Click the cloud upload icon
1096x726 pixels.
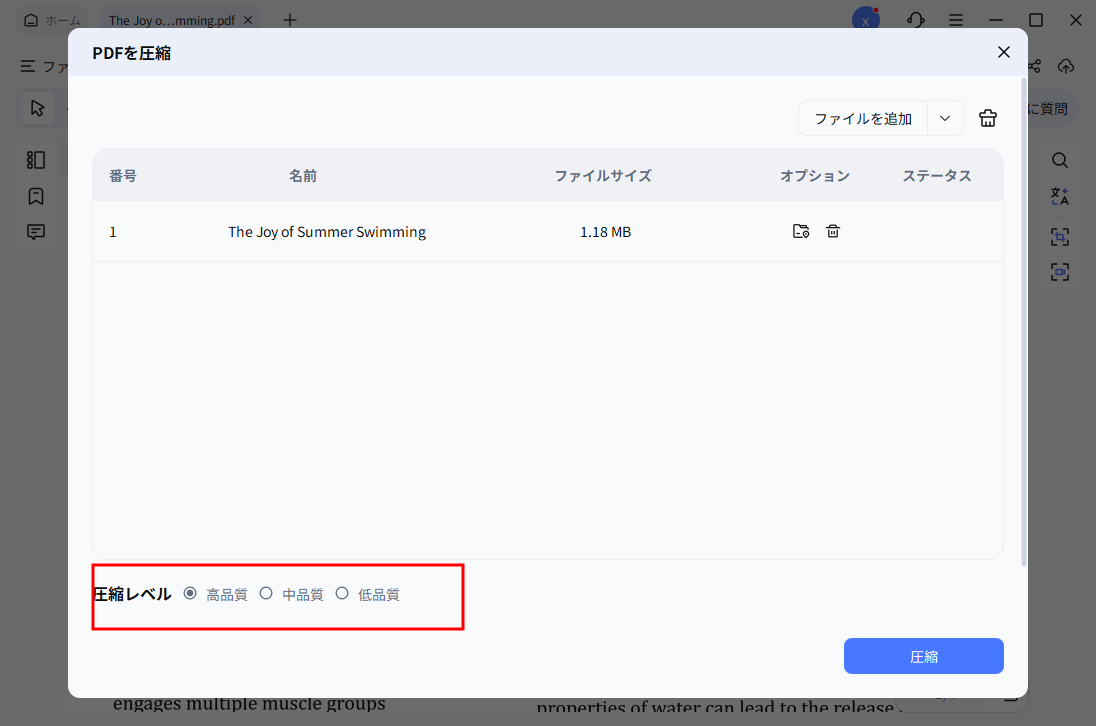tap(1066, 65)
